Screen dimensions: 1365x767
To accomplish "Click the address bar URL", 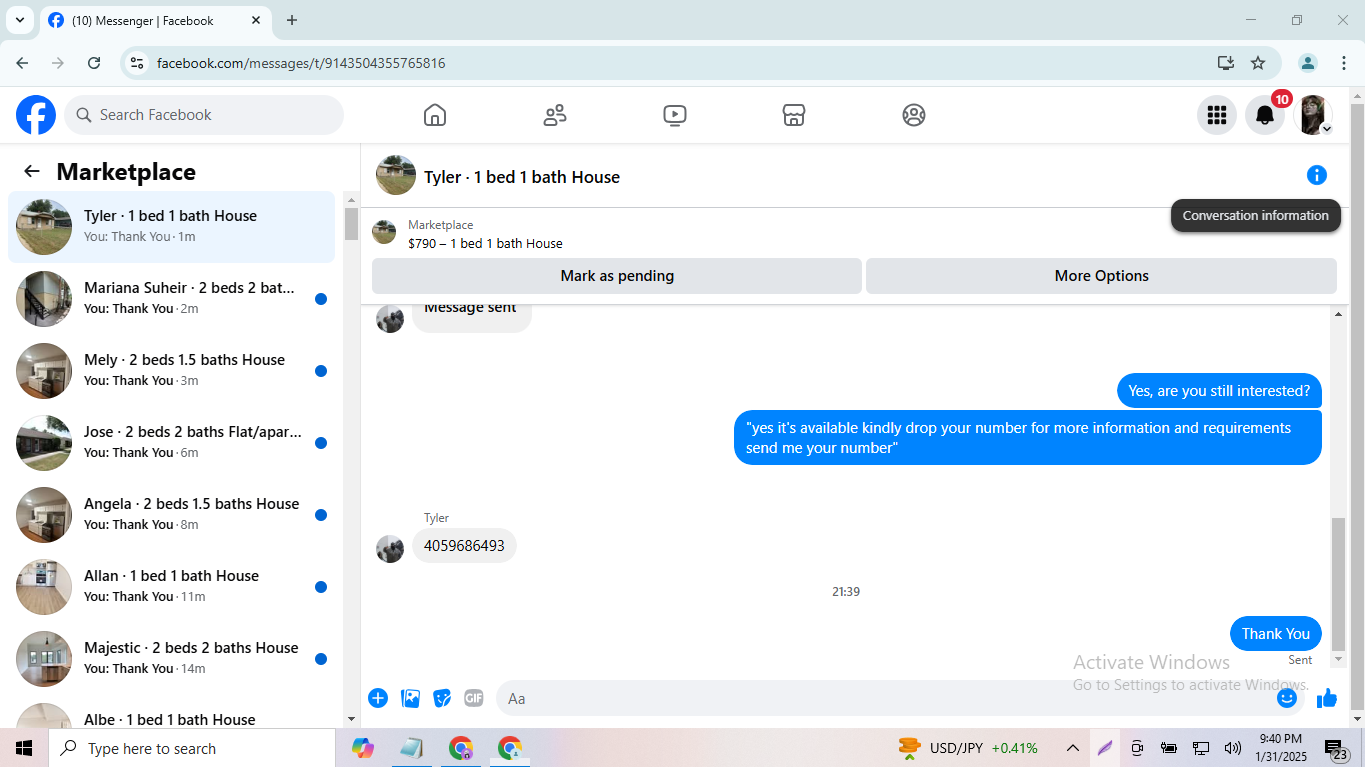I will (x=301, y=63).
